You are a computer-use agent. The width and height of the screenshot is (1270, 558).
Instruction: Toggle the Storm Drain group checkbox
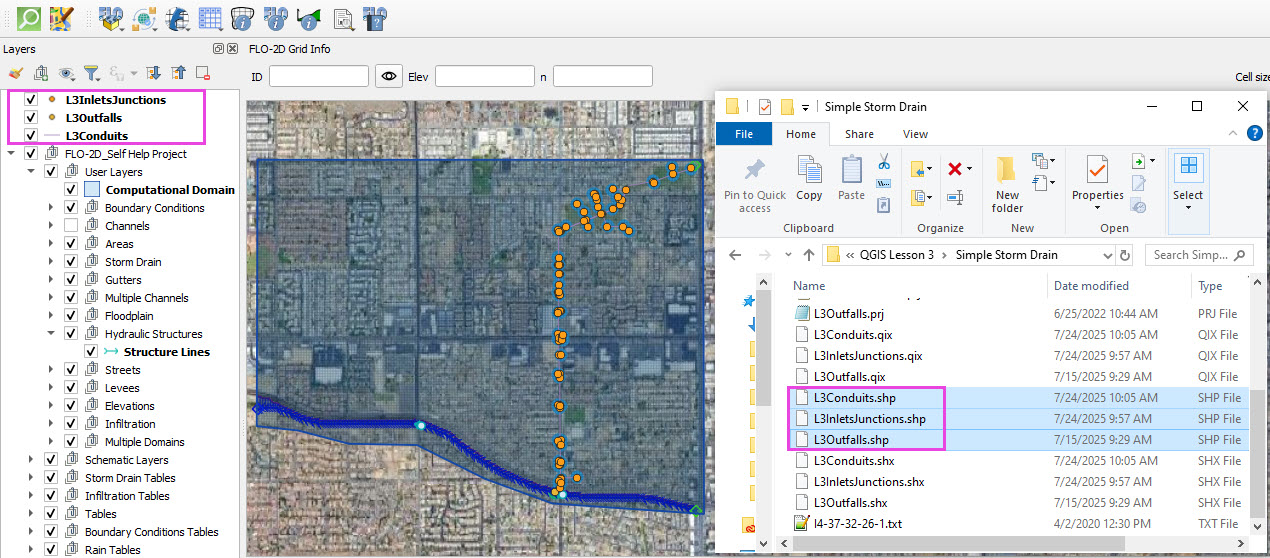click(x=71, y=262)
